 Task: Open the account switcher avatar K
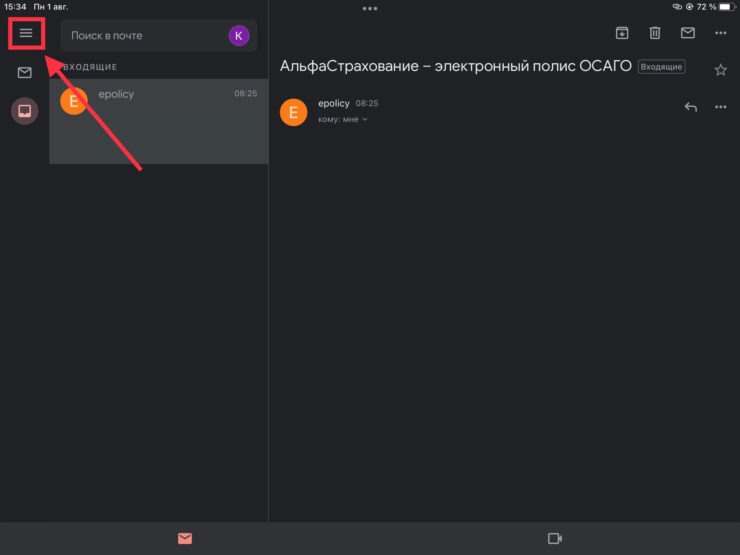tap(238, 36)
